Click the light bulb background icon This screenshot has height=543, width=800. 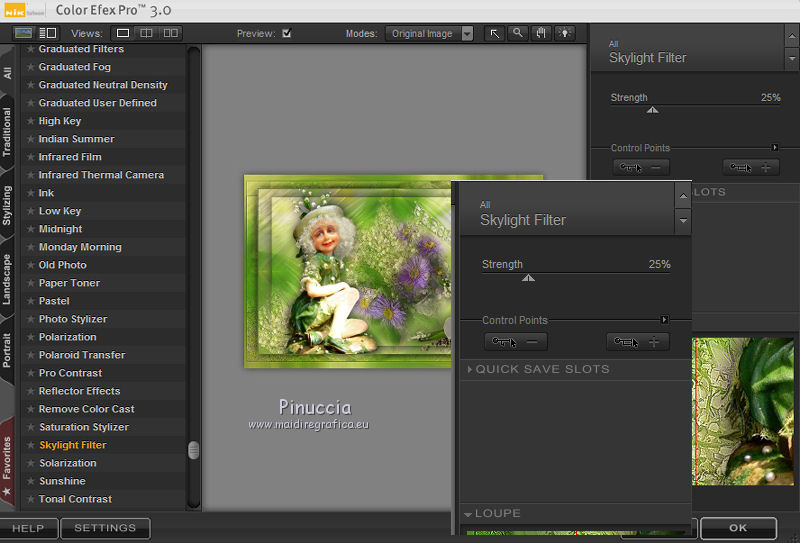pyautogui.click(x=565, y=34)
